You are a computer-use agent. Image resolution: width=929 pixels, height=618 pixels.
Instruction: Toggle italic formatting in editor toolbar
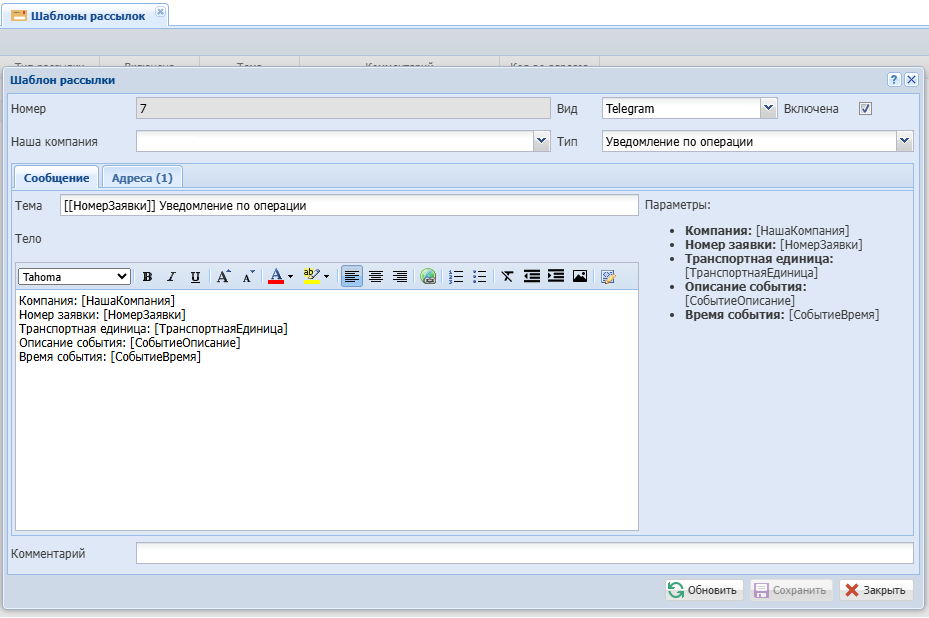pos(171,277)
